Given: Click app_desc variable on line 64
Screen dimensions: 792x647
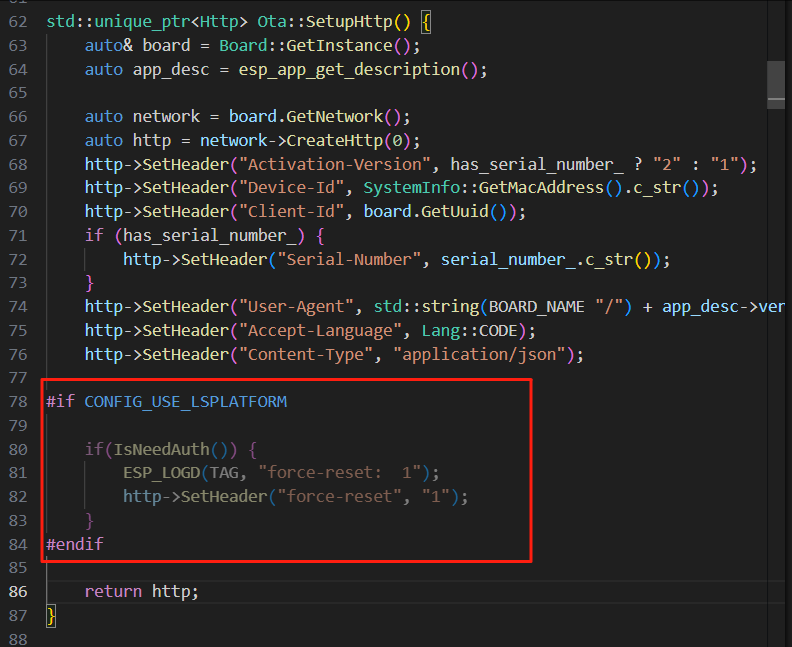Looking at the screenshot, I should pyautogui.click(x=171, y=70).
